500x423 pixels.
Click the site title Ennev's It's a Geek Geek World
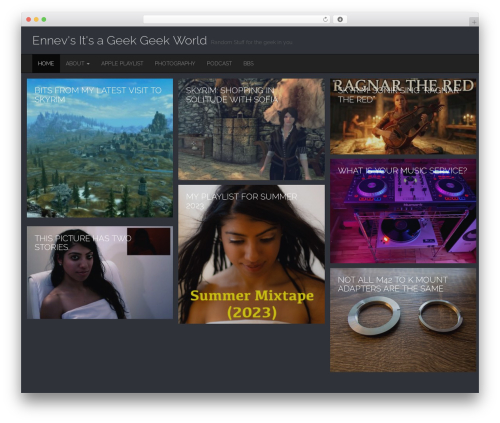coord(119,41)
